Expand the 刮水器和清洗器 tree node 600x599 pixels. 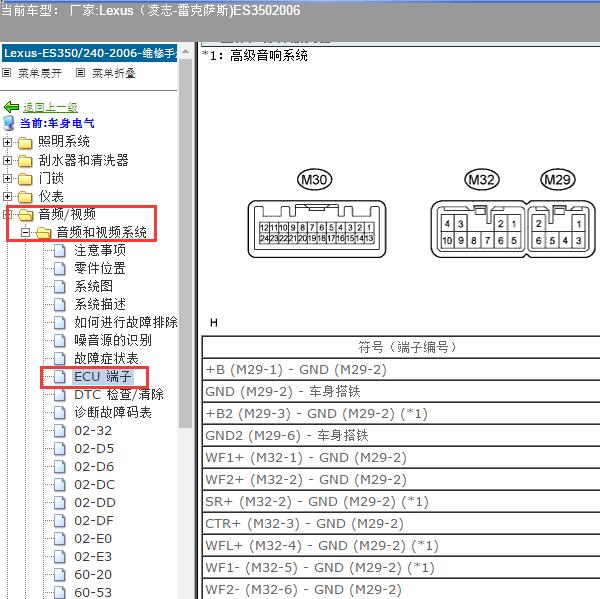[8, 160]
